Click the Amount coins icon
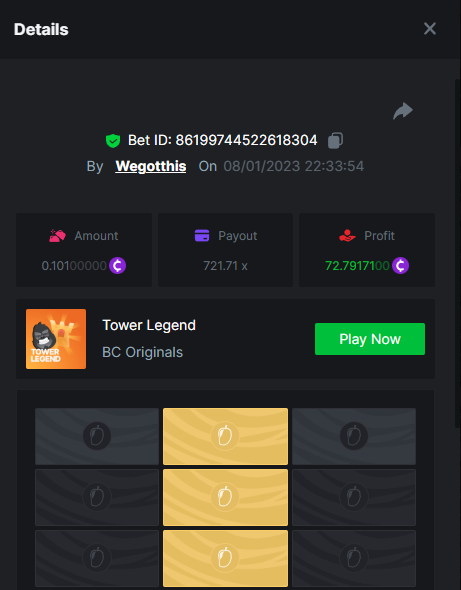 click(x=57, y=236)
